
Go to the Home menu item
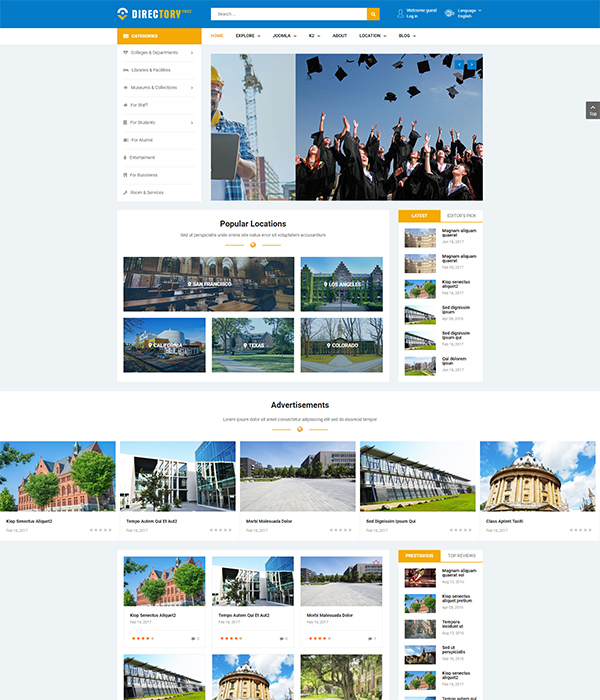[x=217, y=36]
